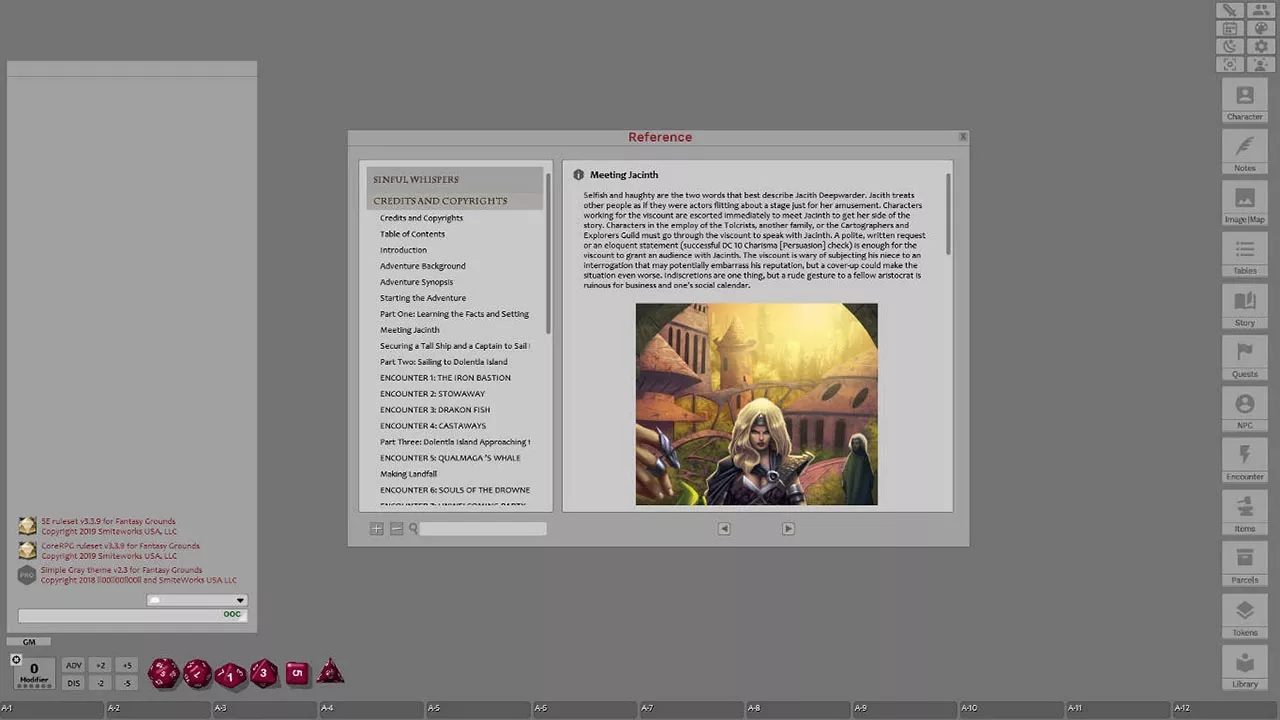The width and height of the screenshot is (1280, 720).
Task: Click the d10 die showing 1
Action: 230,675
